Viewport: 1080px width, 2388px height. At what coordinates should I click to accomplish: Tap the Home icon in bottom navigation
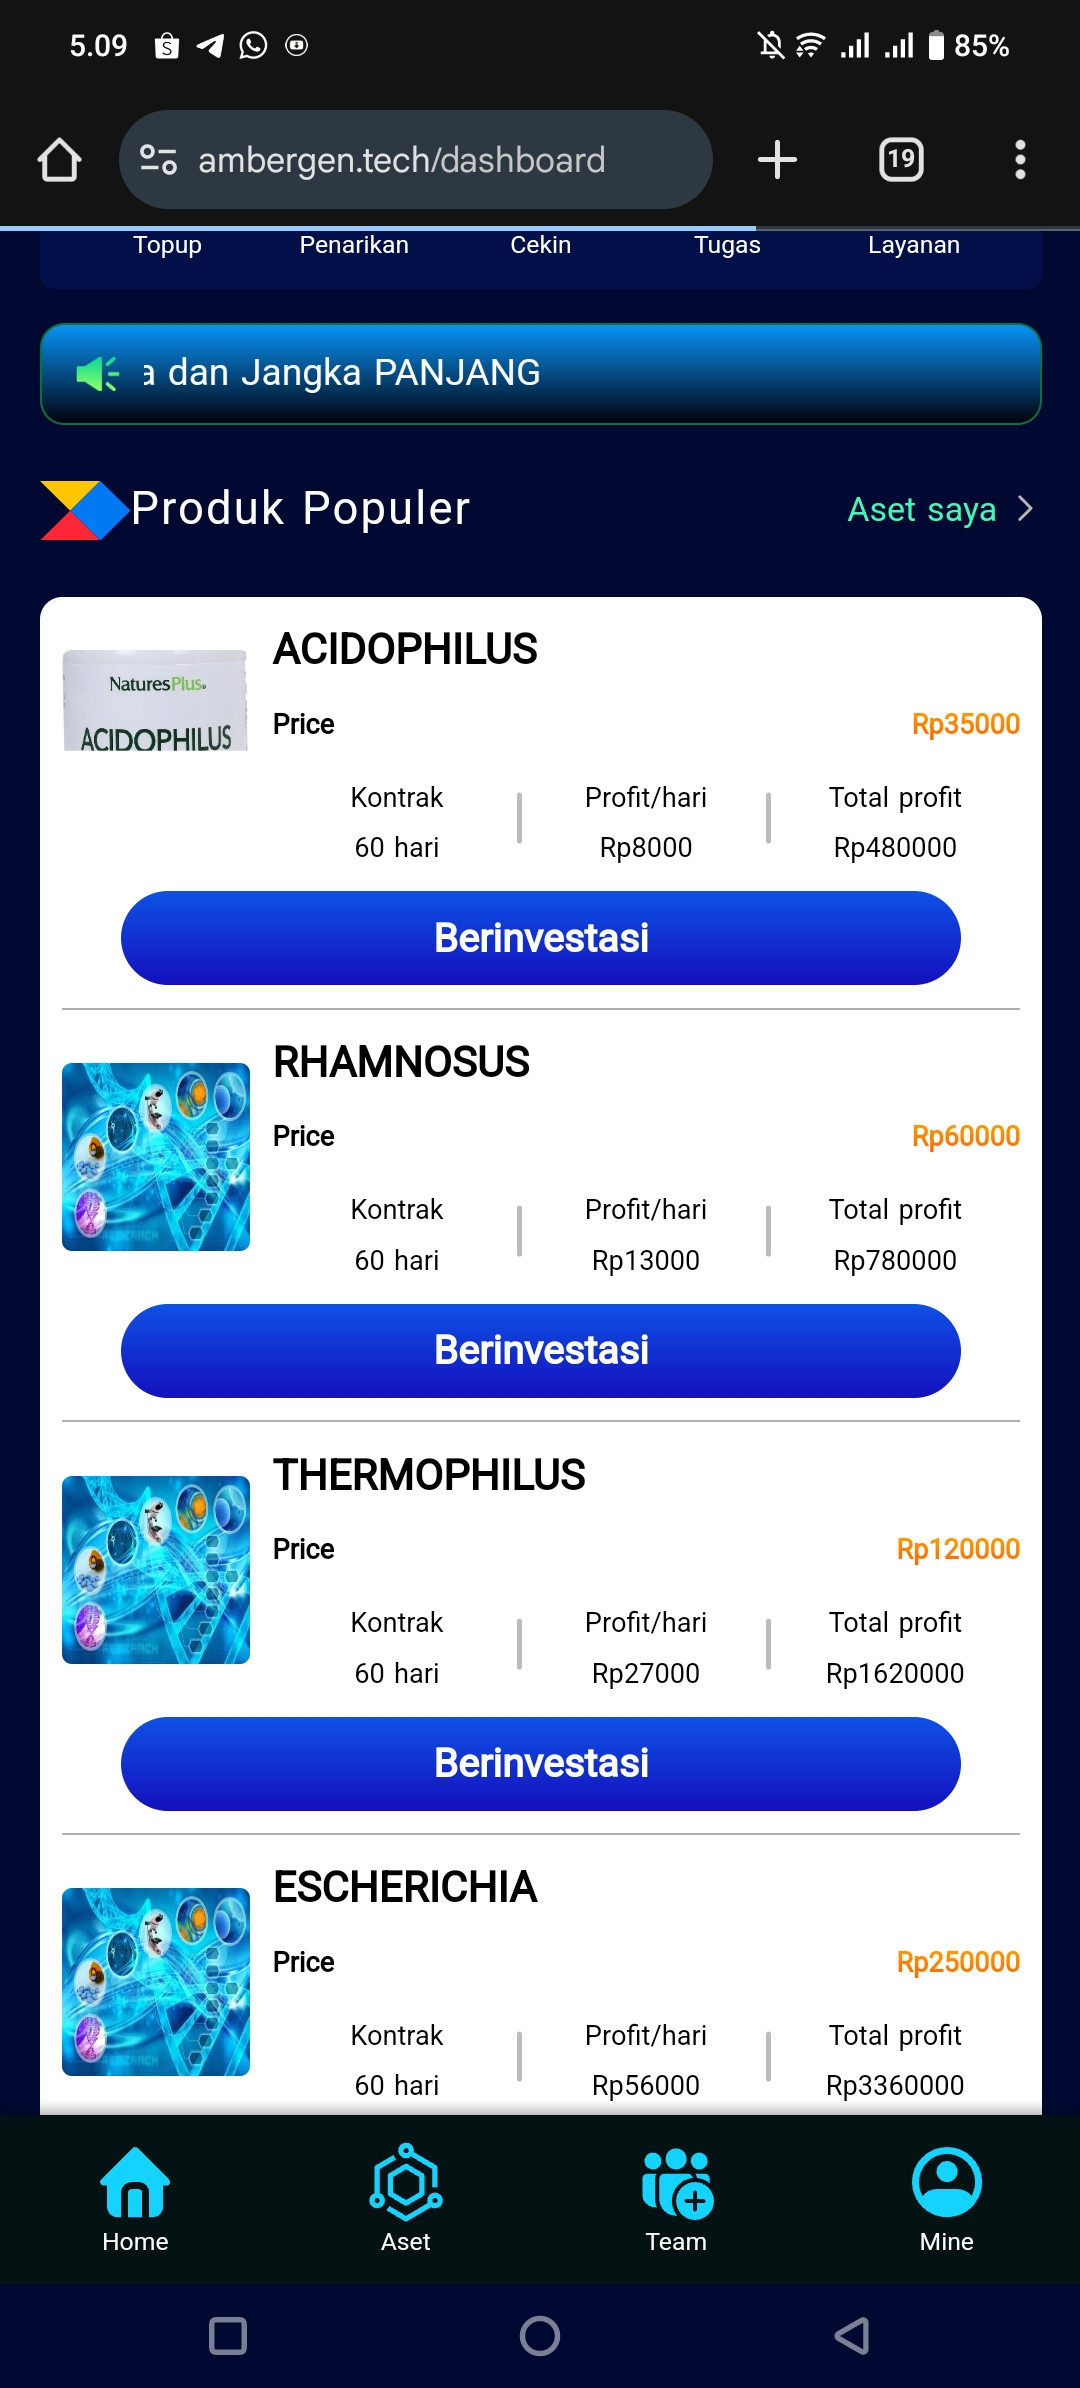[x=135, y=2182]
